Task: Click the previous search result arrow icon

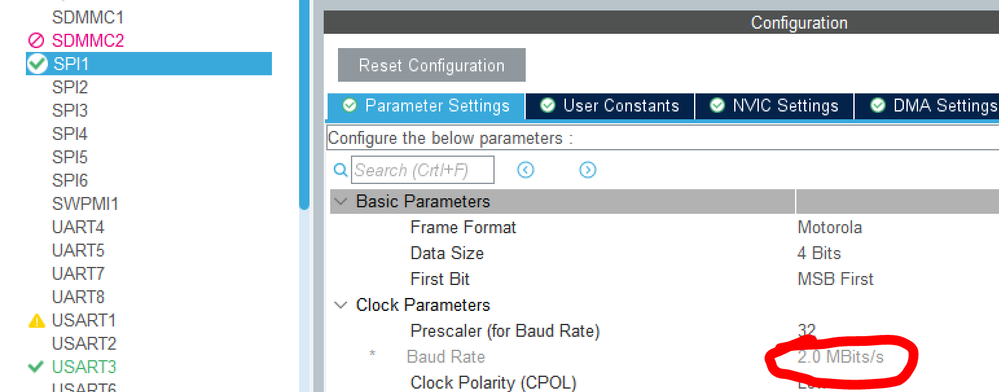Action: click(x=526, y=170)
